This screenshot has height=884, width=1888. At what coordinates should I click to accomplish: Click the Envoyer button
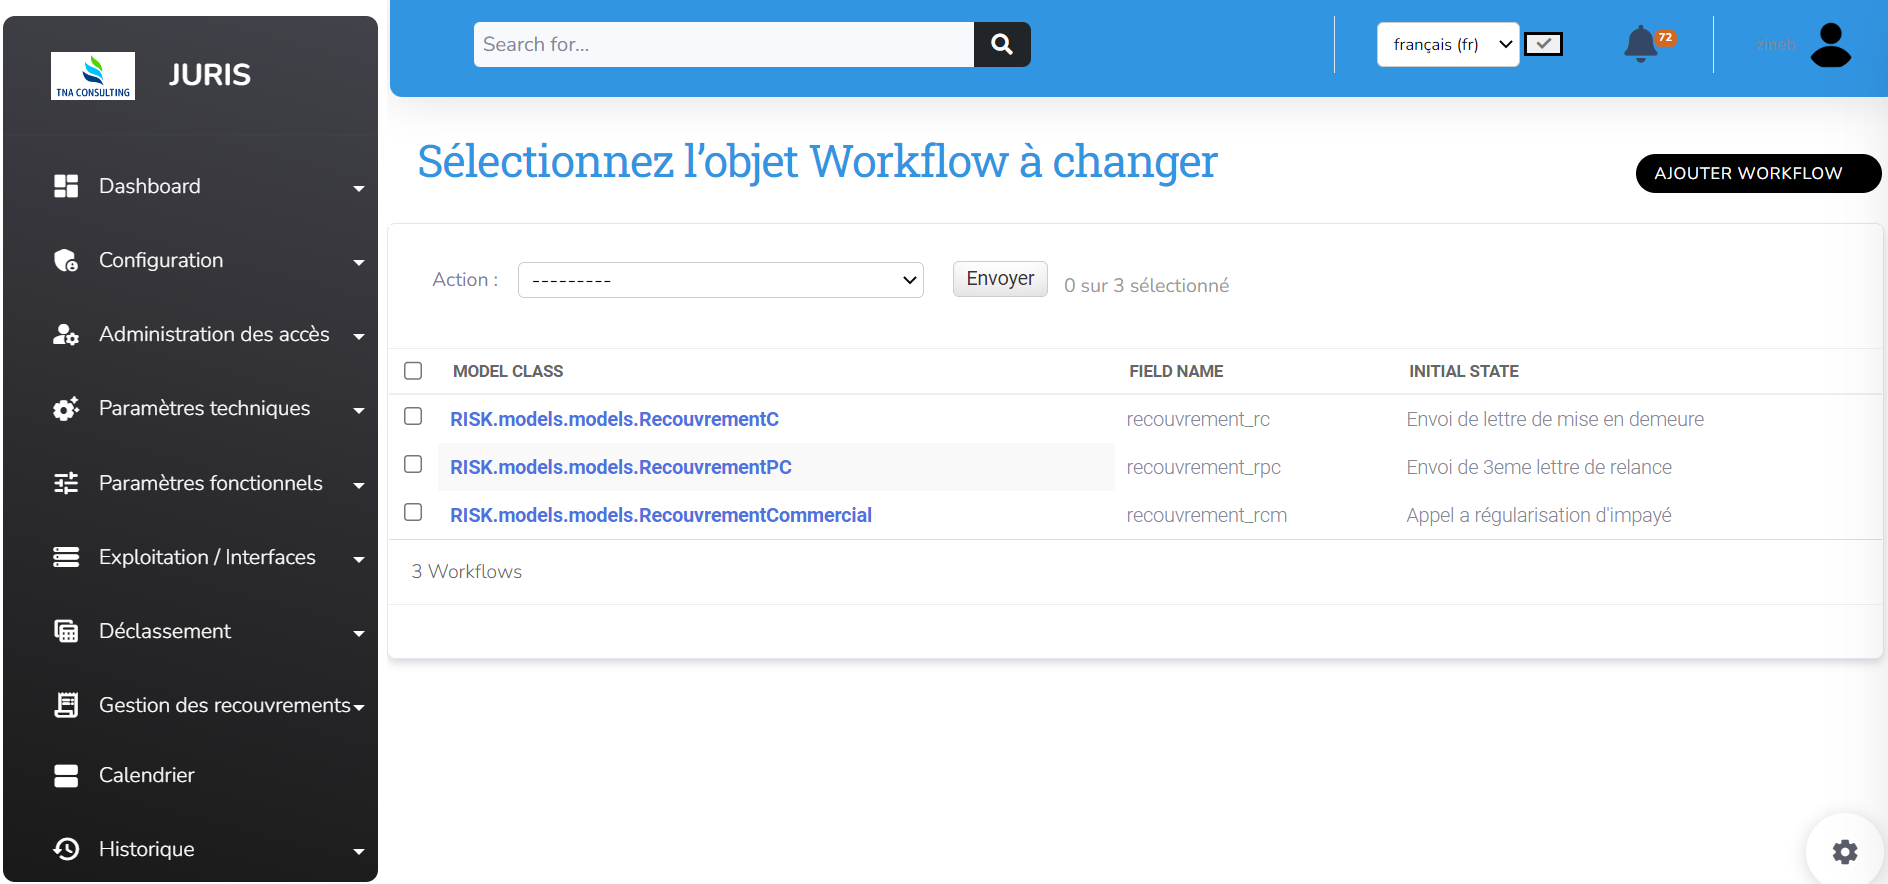coord(999,279)
